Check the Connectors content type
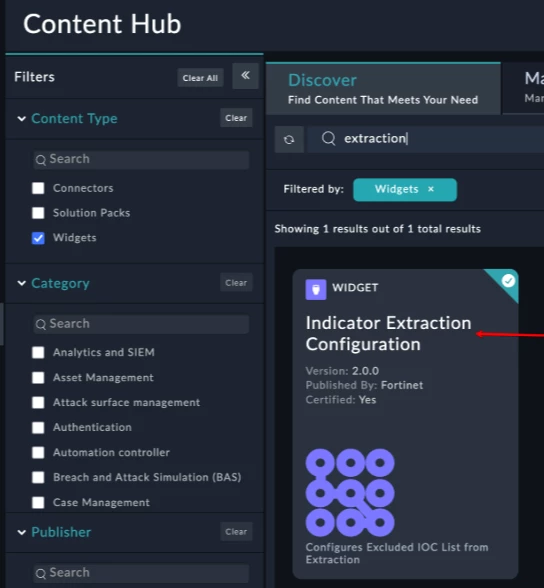Image resolution: width=544 pixels, height=588 pixels. (x=38, y=188)
